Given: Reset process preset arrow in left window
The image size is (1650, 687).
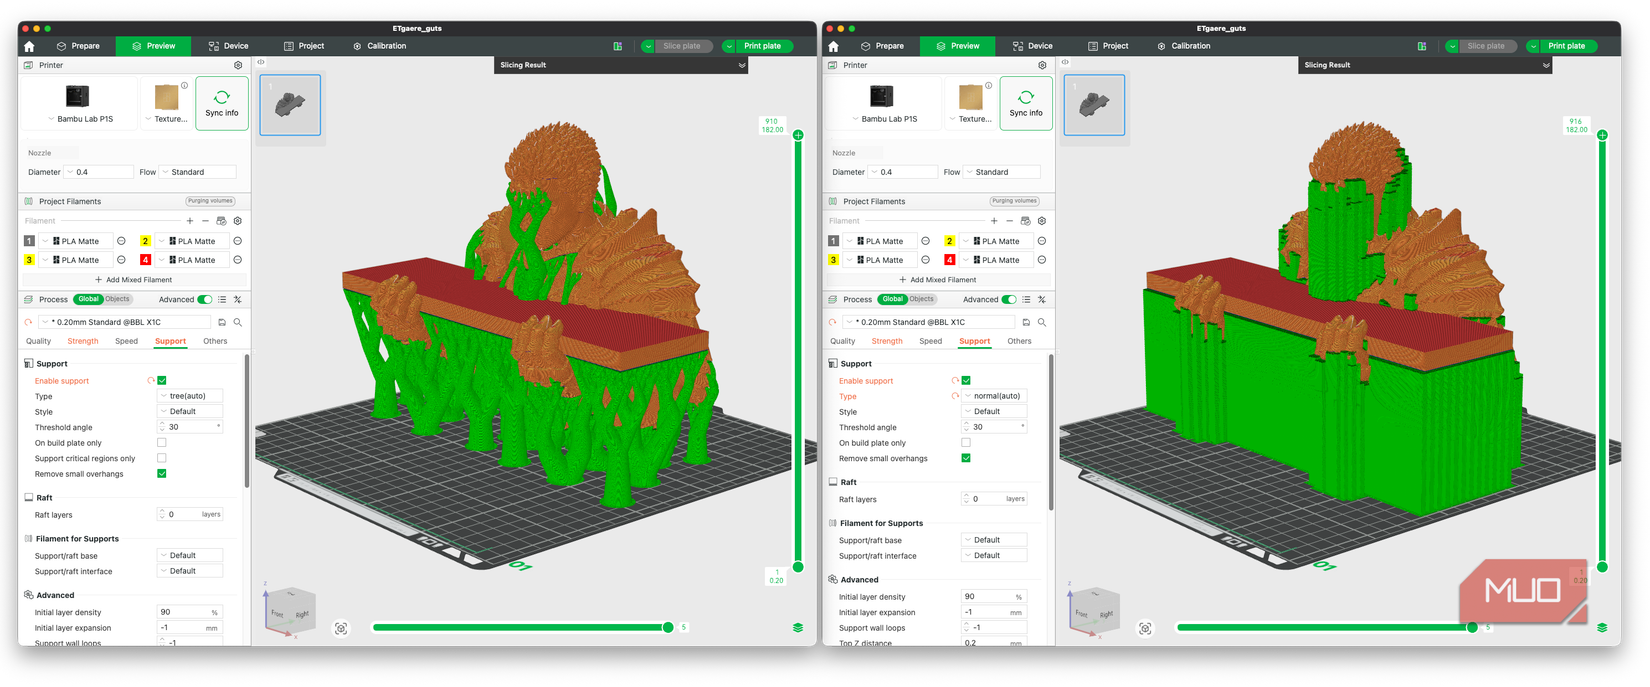Looking at the screenshot, I should [x=29, y=322].
